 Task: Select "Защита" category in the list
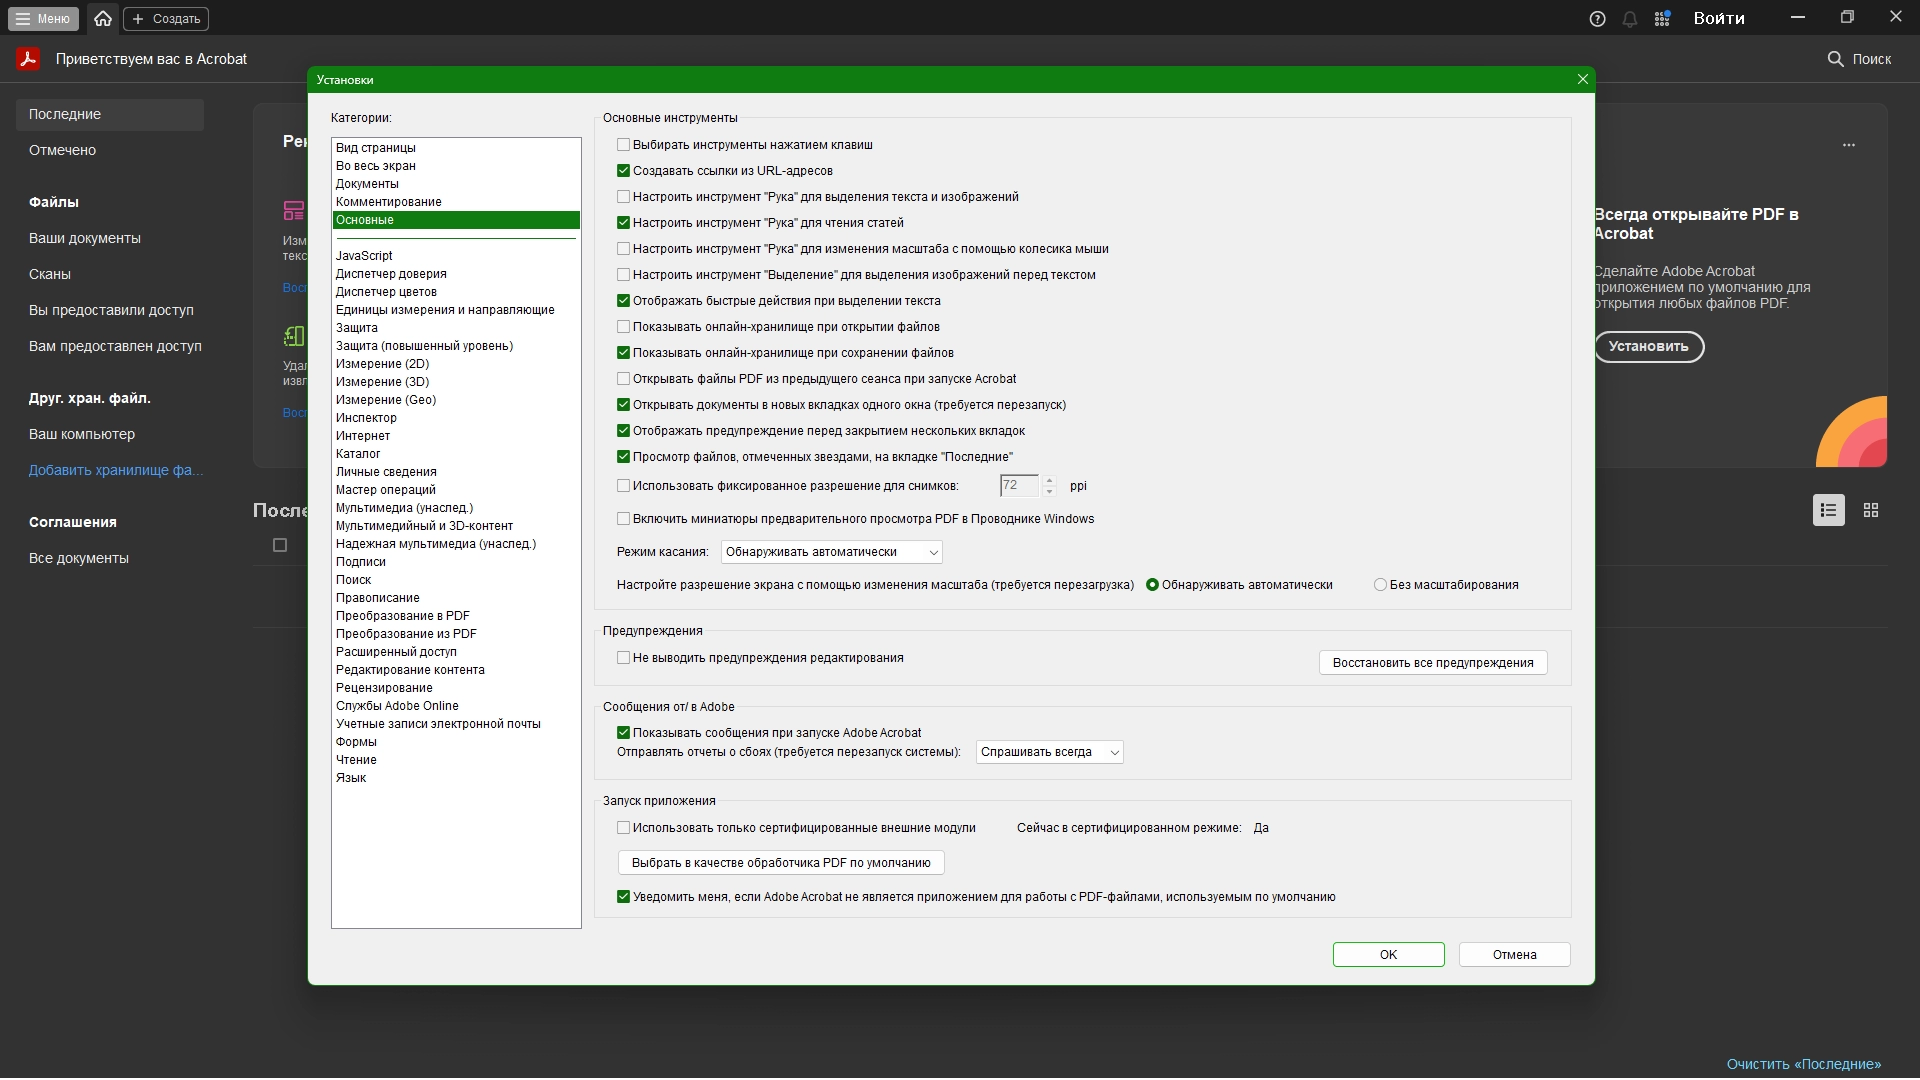pos(356,328)
